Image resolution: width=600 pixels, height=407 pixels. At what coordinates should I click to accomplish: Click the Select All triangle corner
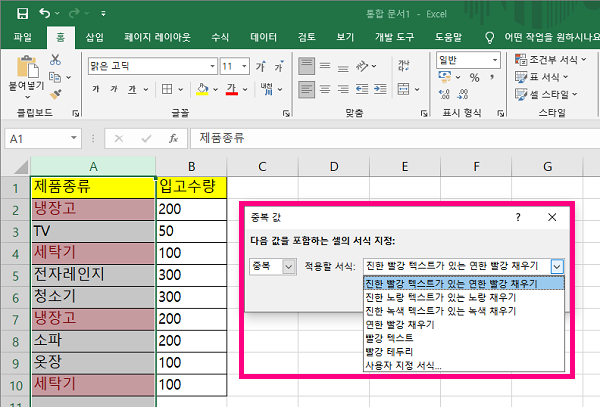coord(20,167)
